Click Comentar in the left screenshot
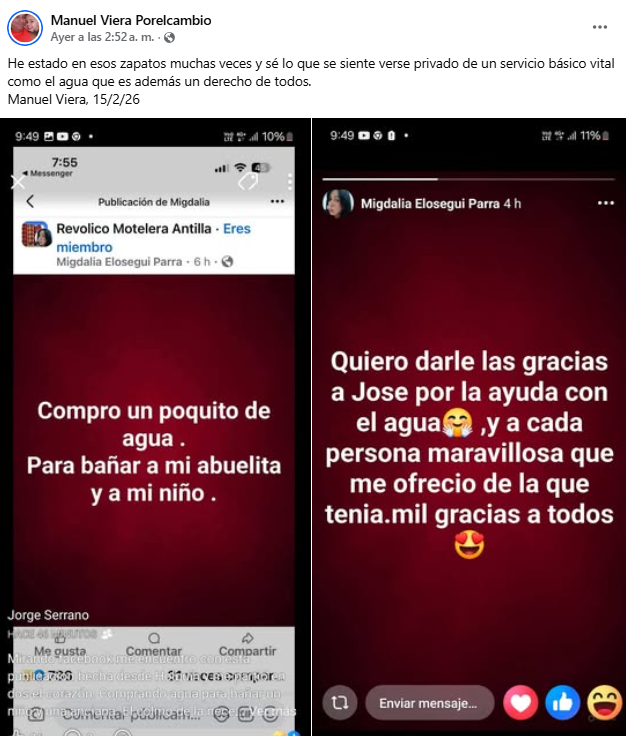This screenshot has height=736, width=626. [154, 645]
